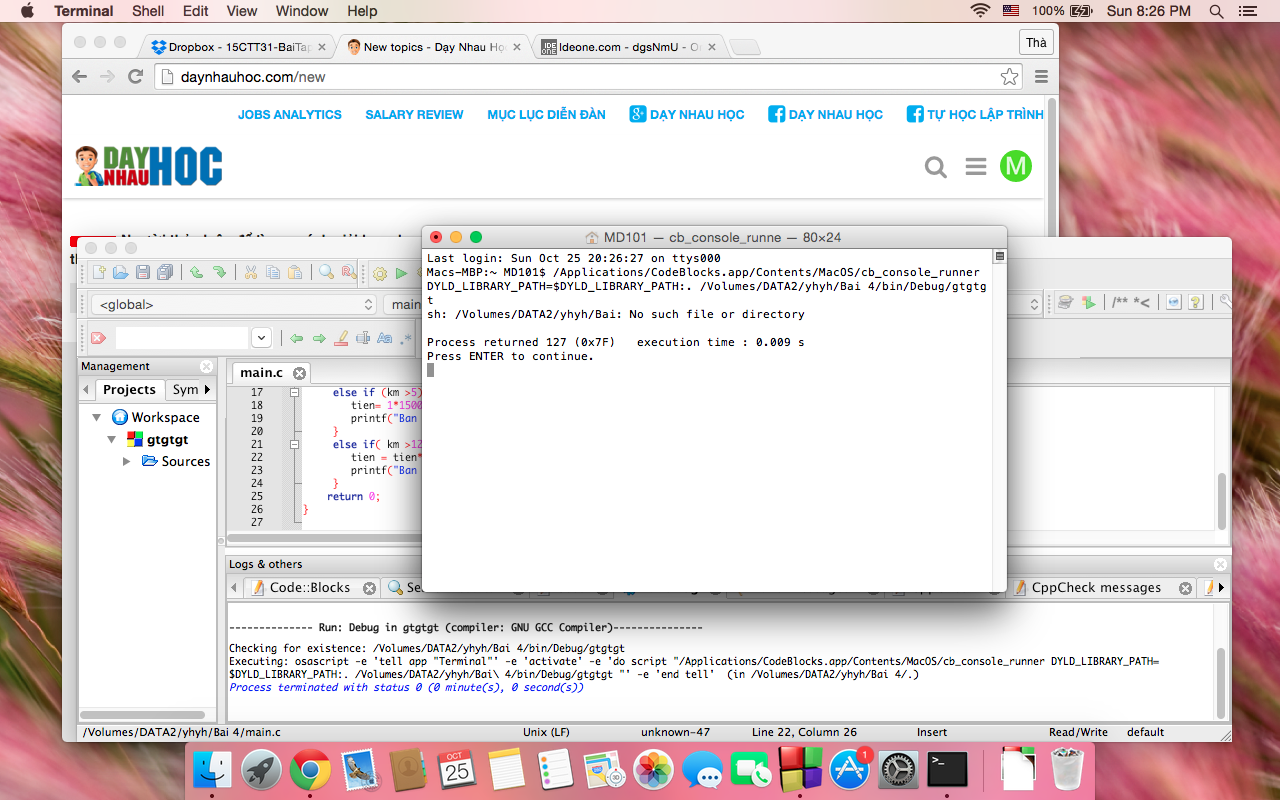Open MỤC LỤC DIỄN ĐÀN link
The height and width of the screenshot is (800, 1280).
[546, 115]
